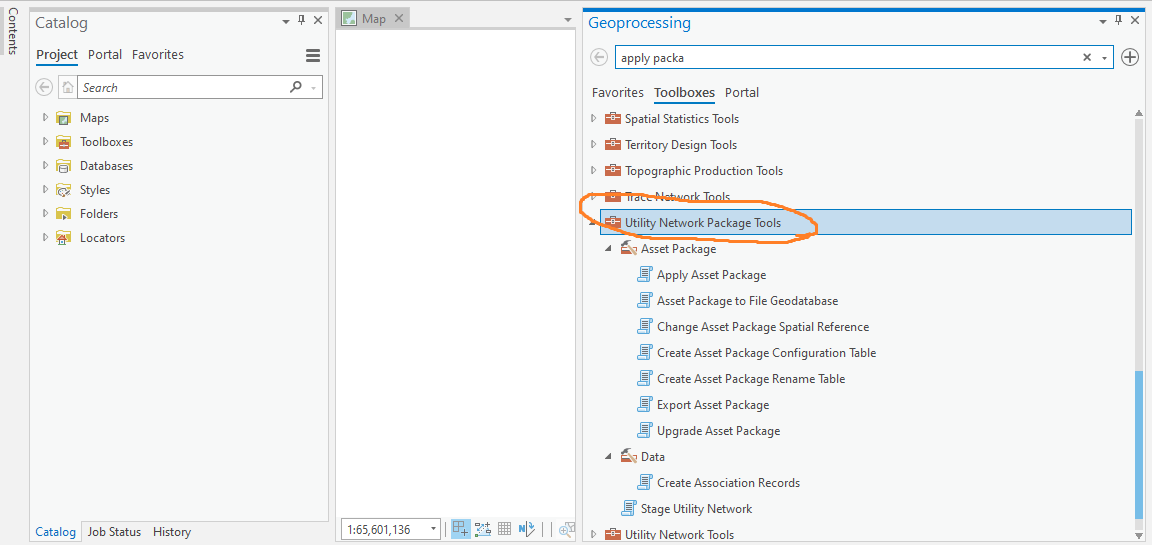
Task: Collapse the Asset Package toolset
Action: coord(608,249)
